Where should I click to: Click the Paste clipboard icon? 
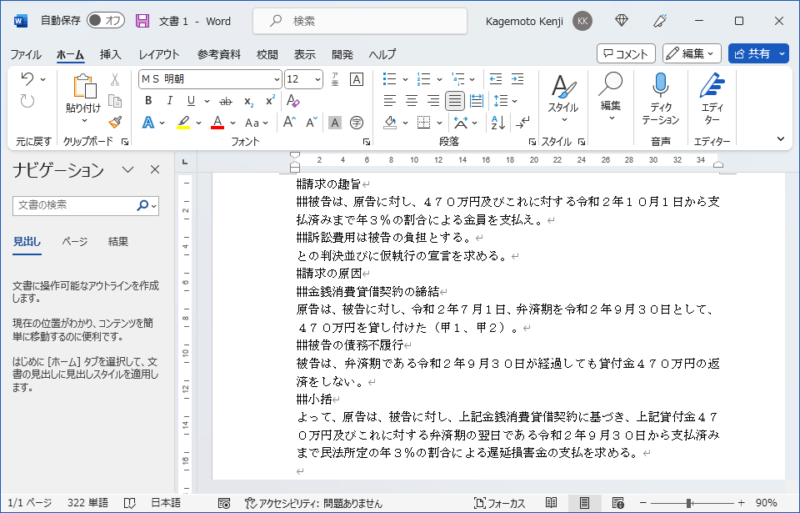[84, 86]
